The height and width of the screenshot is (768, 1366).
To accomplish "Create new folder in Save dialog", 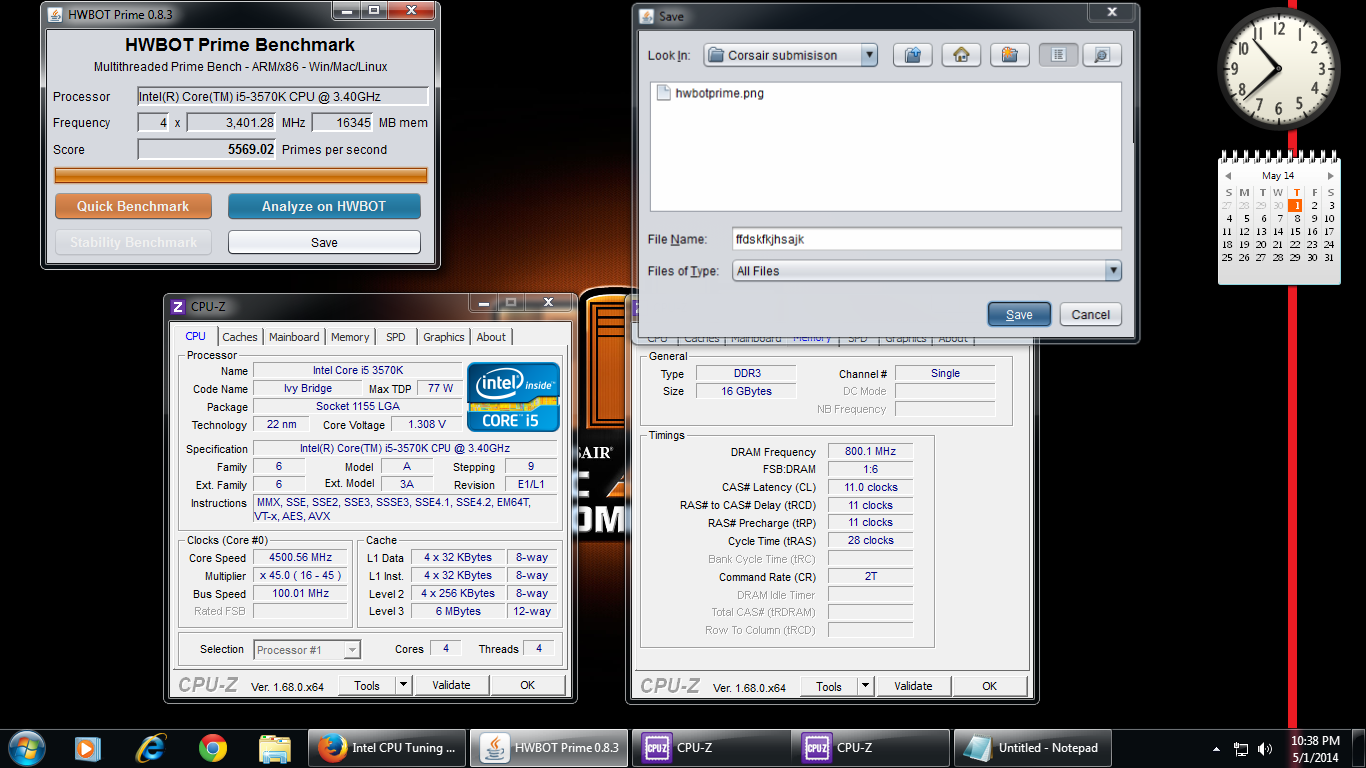I will pyautogui.click(x=1010, y=55).
